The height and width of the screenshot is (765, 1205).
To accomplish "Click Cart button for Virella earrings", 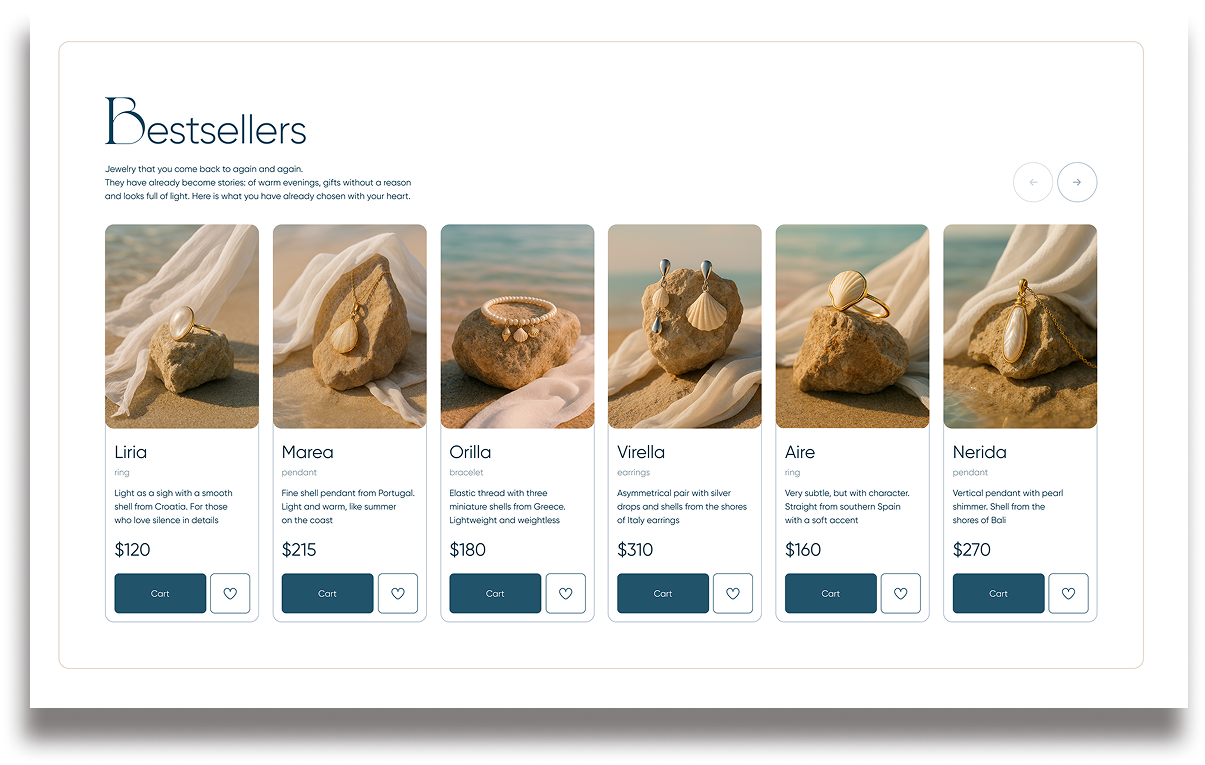I will [x=663, y=593].
